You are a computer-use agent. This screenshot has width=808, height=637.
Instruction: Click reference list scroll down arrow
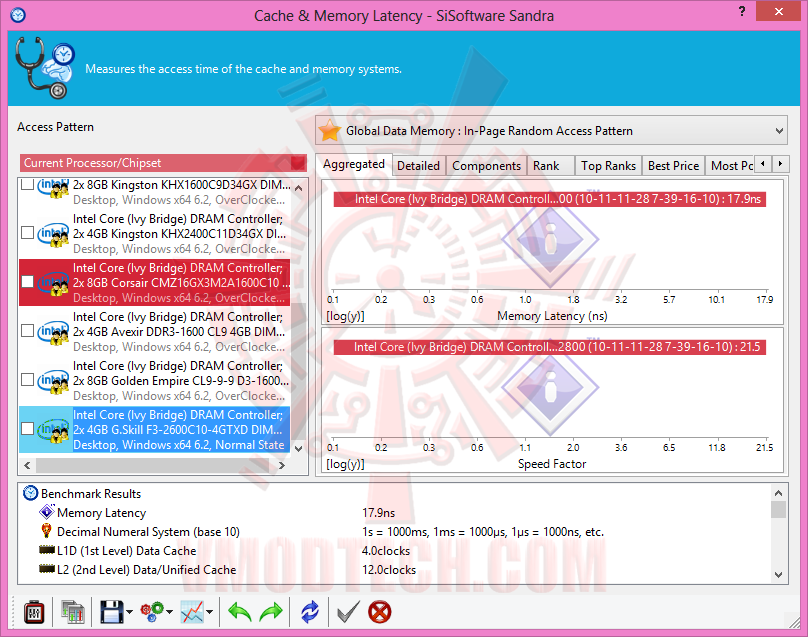(298, 448)
